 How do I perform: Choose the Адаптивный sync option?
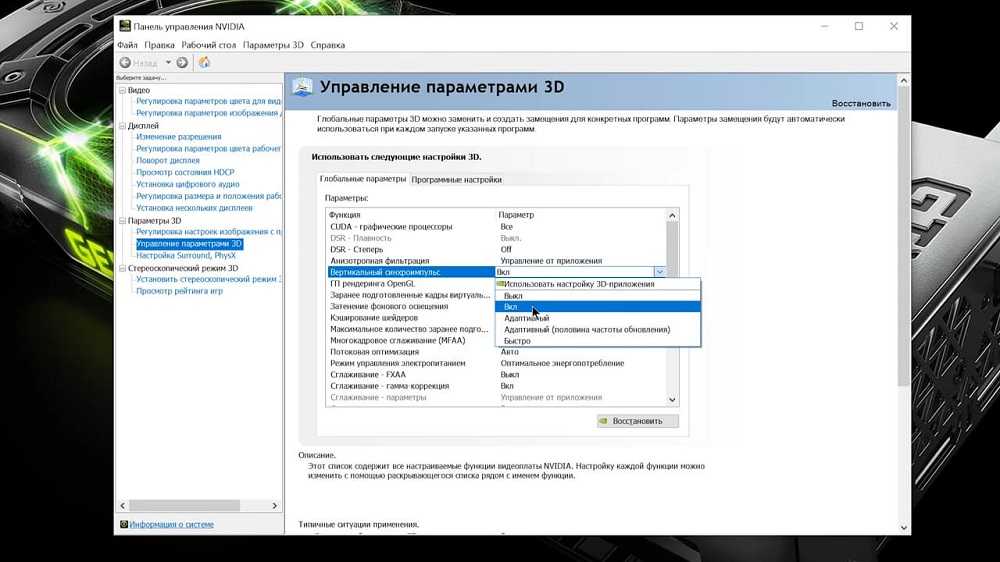click(526, 318)
